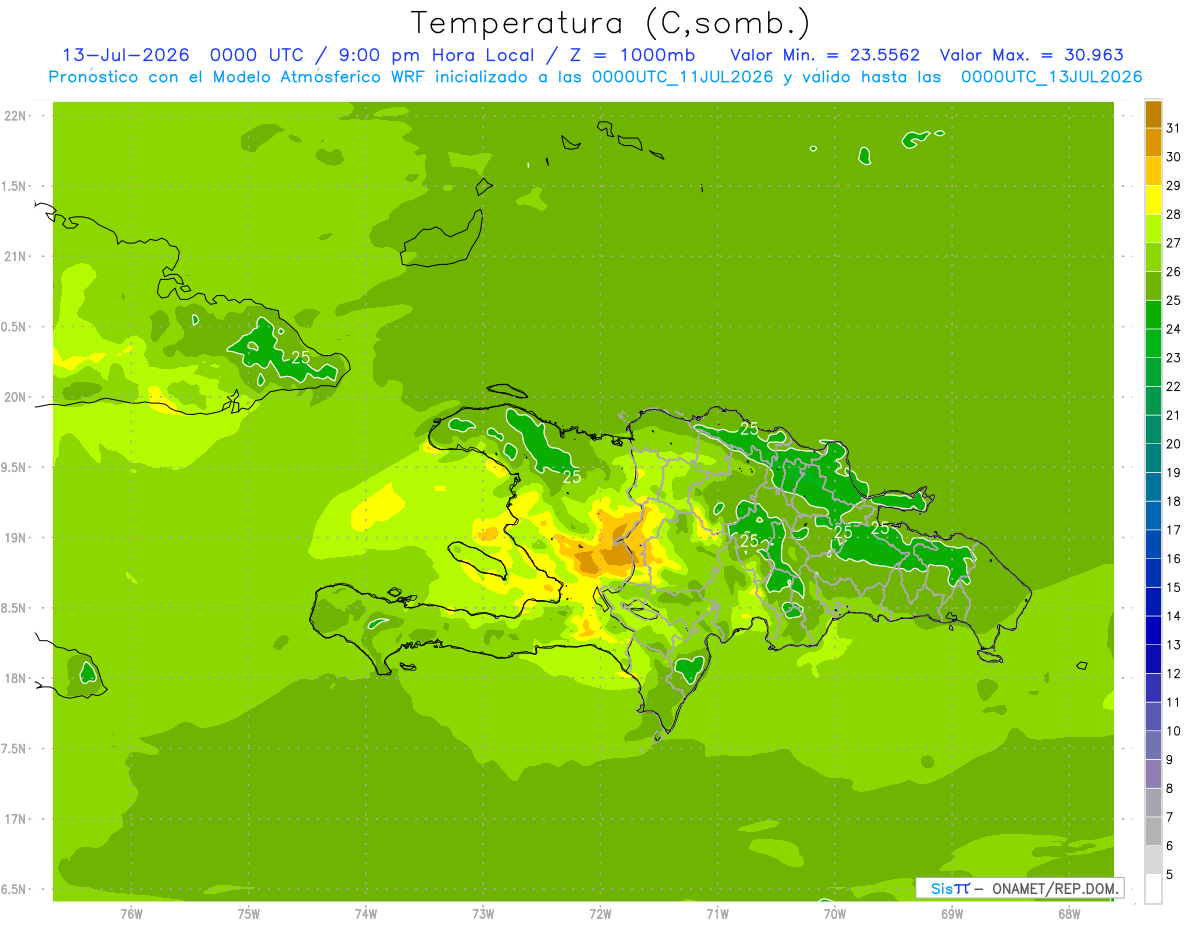Screen dimensions: 1200x927
Task: Pick the brown-orange swatch above 31 on colorbar
Action: (x=1153, y=113)
